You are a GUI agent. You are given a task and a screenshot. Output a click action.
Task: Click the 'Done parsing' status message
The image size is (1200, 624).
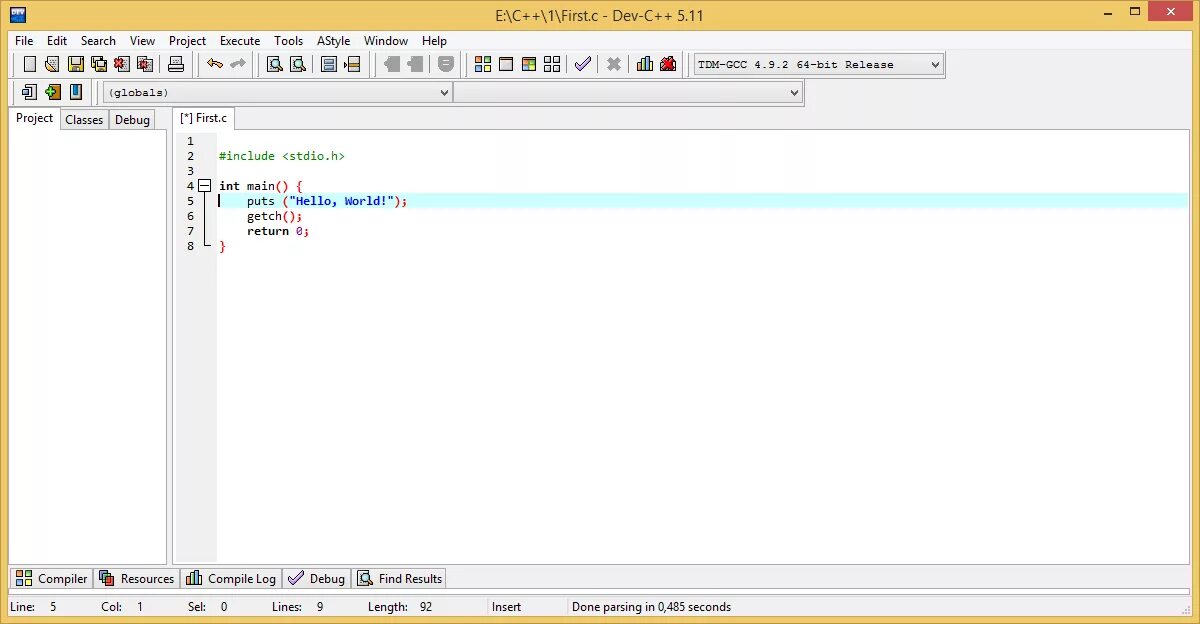[651, 607]
